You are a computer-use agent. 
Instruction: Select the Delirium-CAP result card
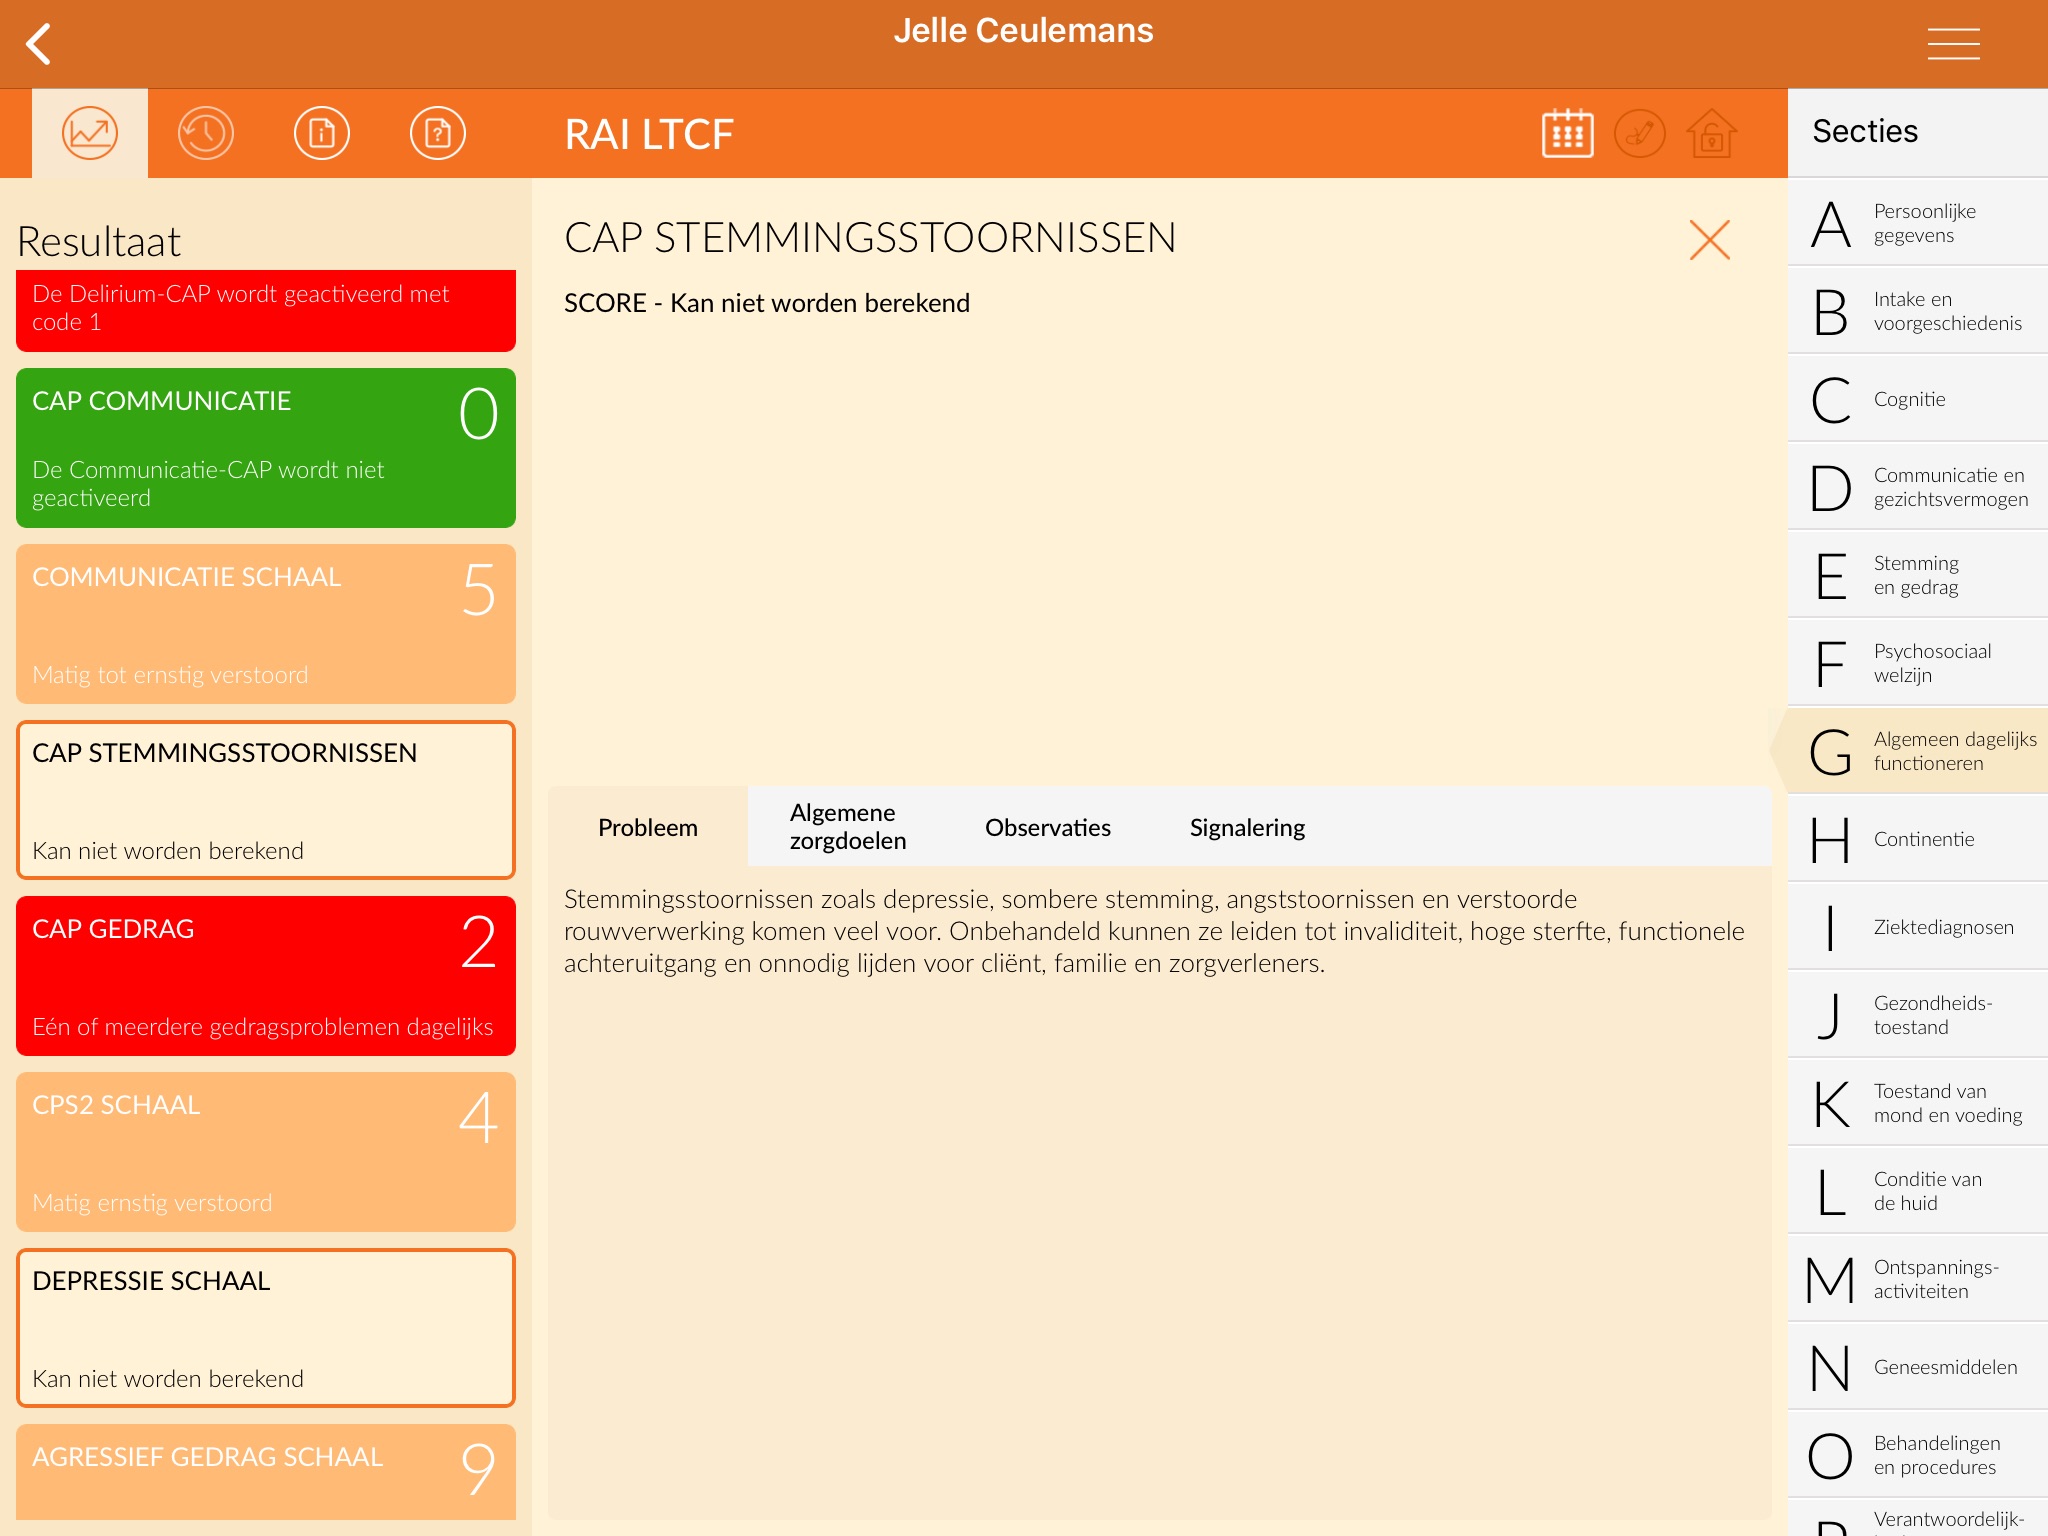(266, 310)
